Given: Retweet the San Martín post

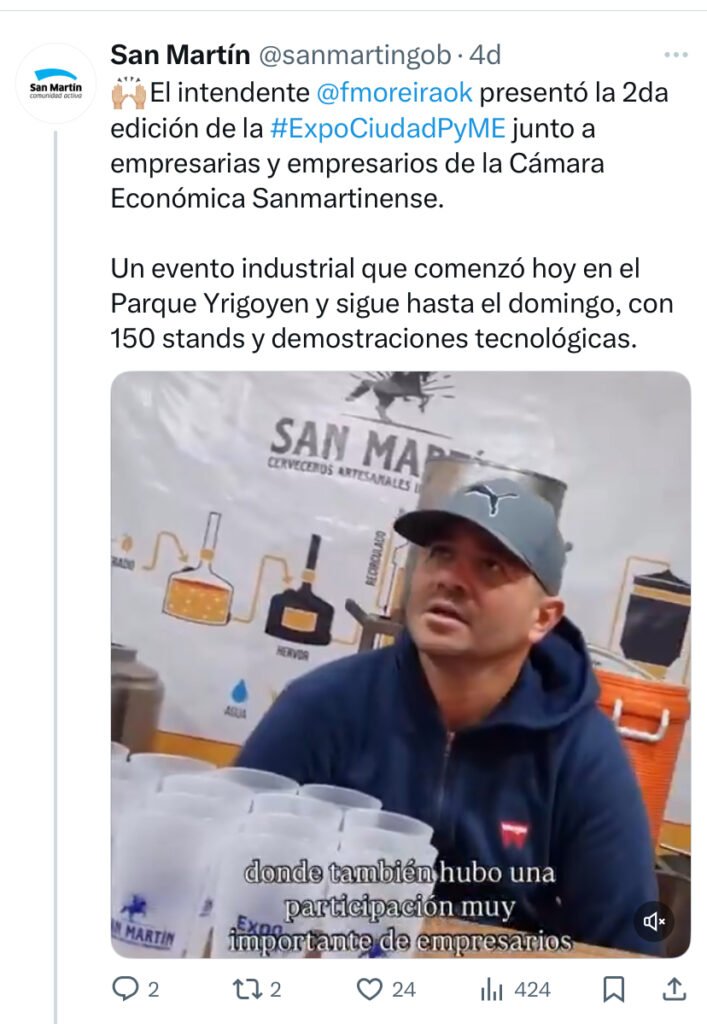Looking at the screenshot, I should pyautogui.click(x=248, y=989).
